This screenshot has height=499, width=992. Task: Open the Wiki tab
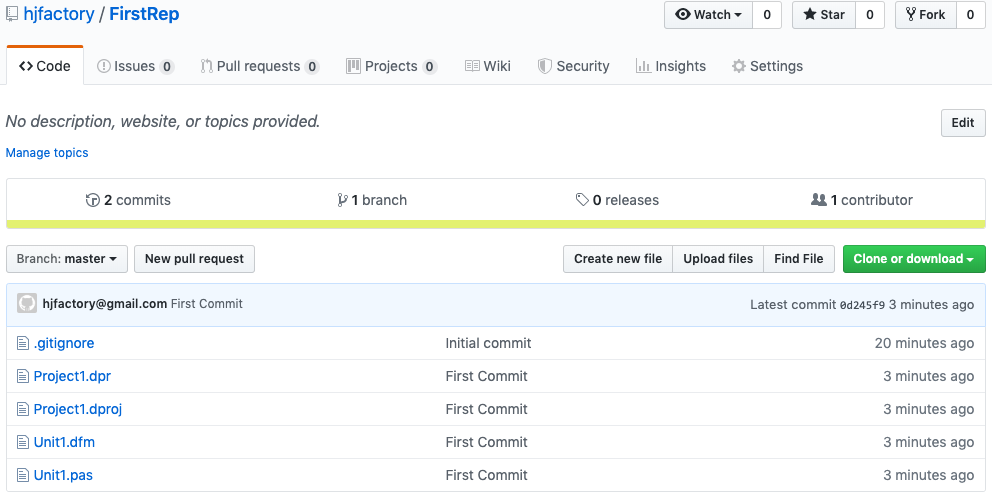pyautogui.click(x=487, y=66)
